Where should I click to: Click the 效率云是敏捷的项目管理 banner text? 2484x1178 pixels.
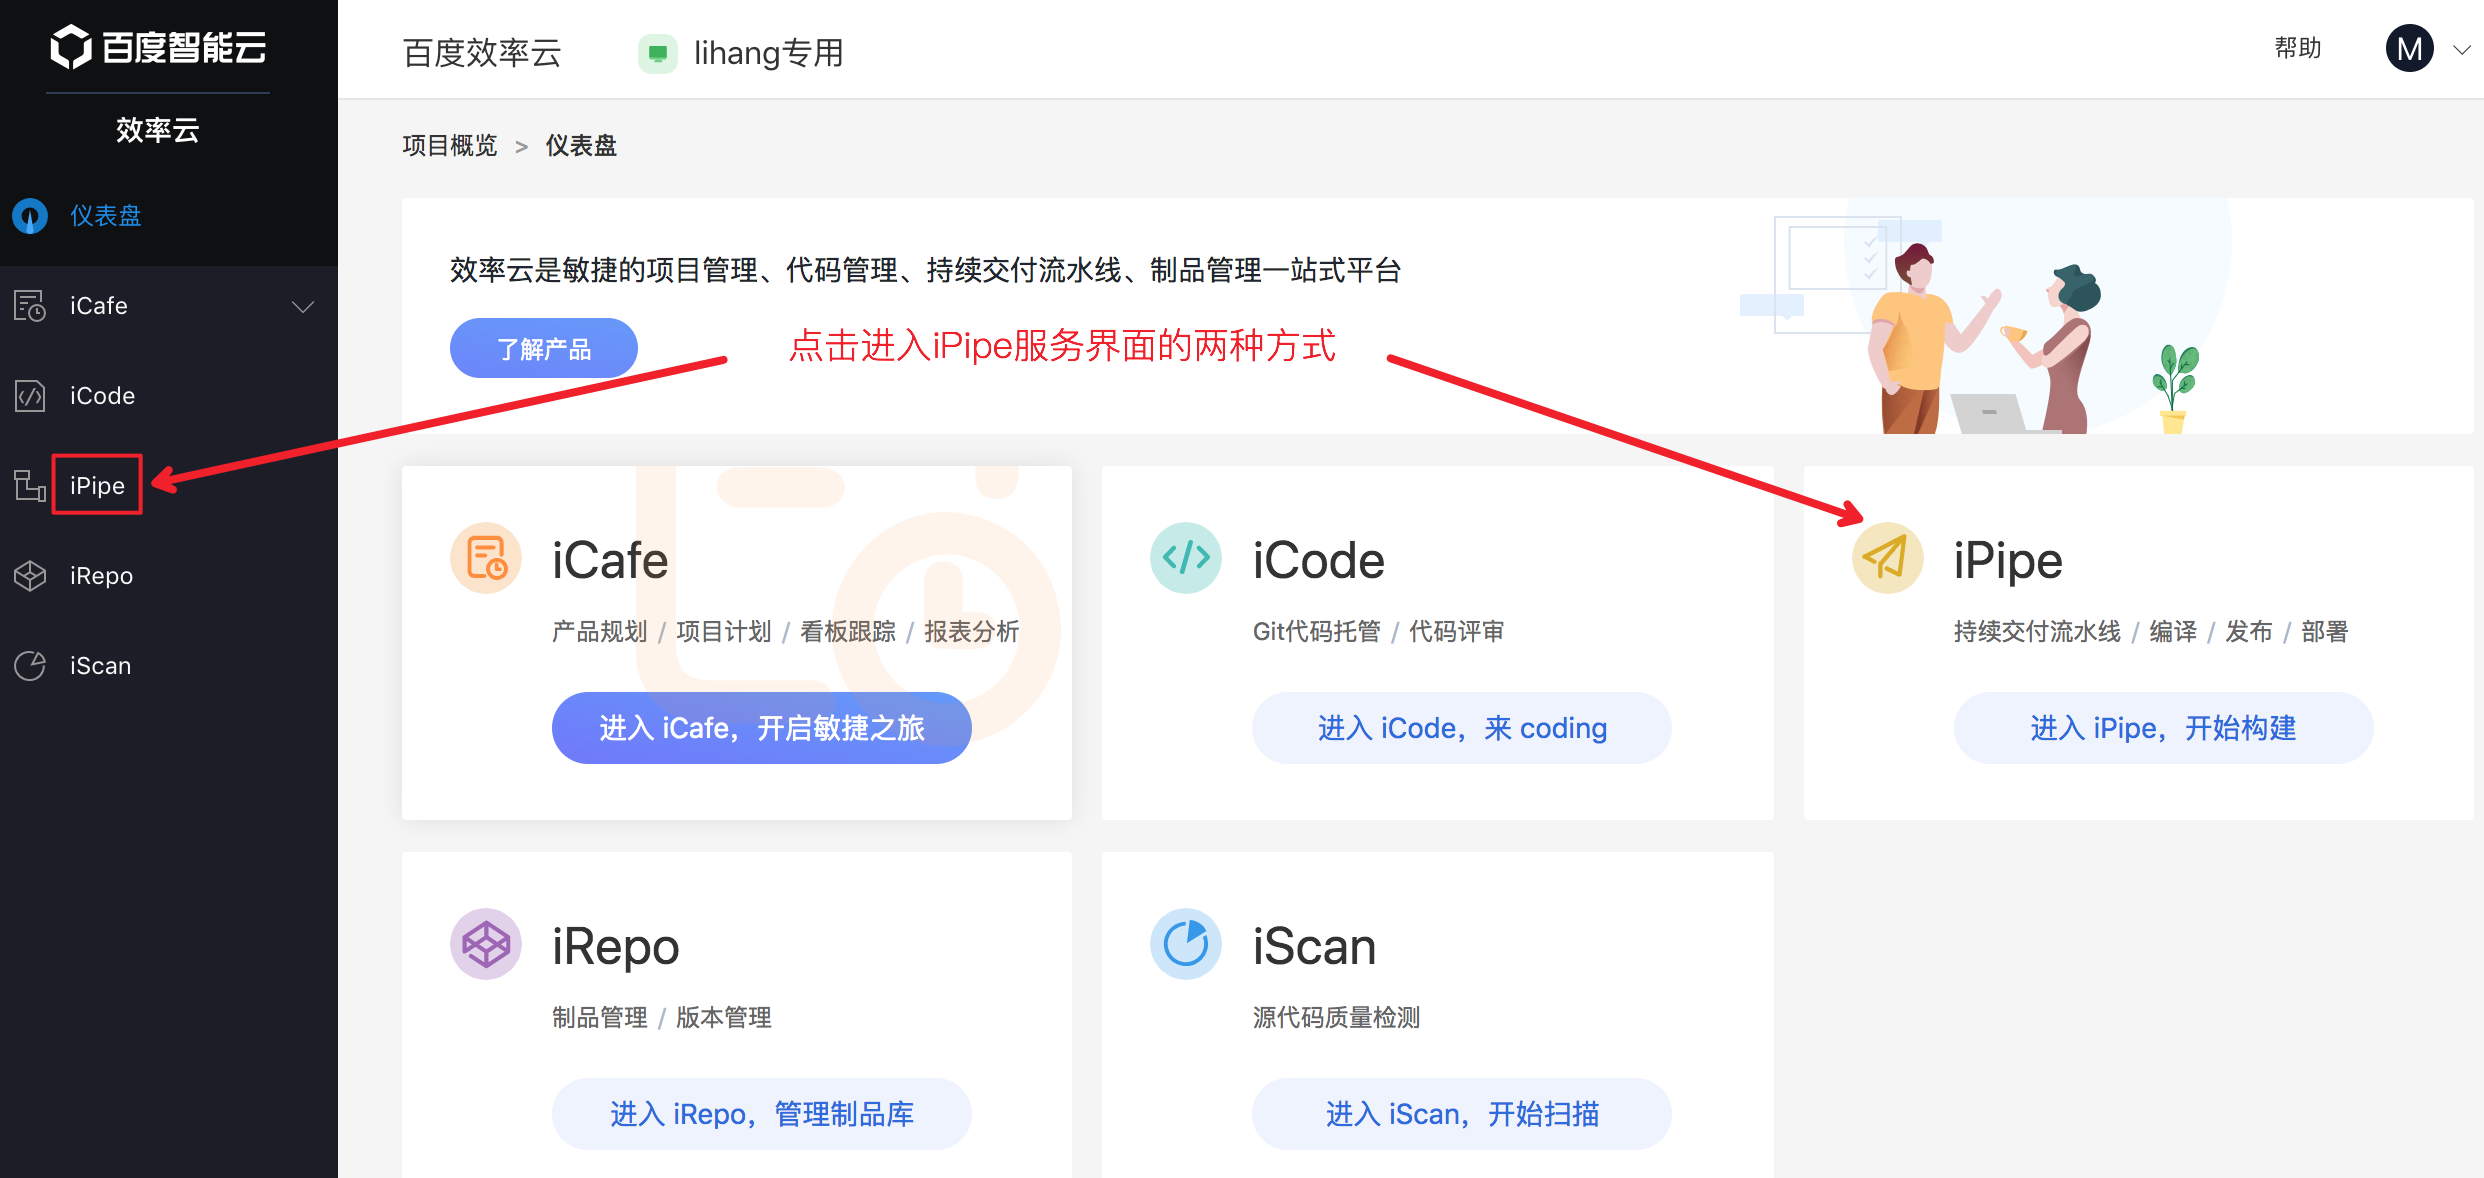tap(926, 270)
